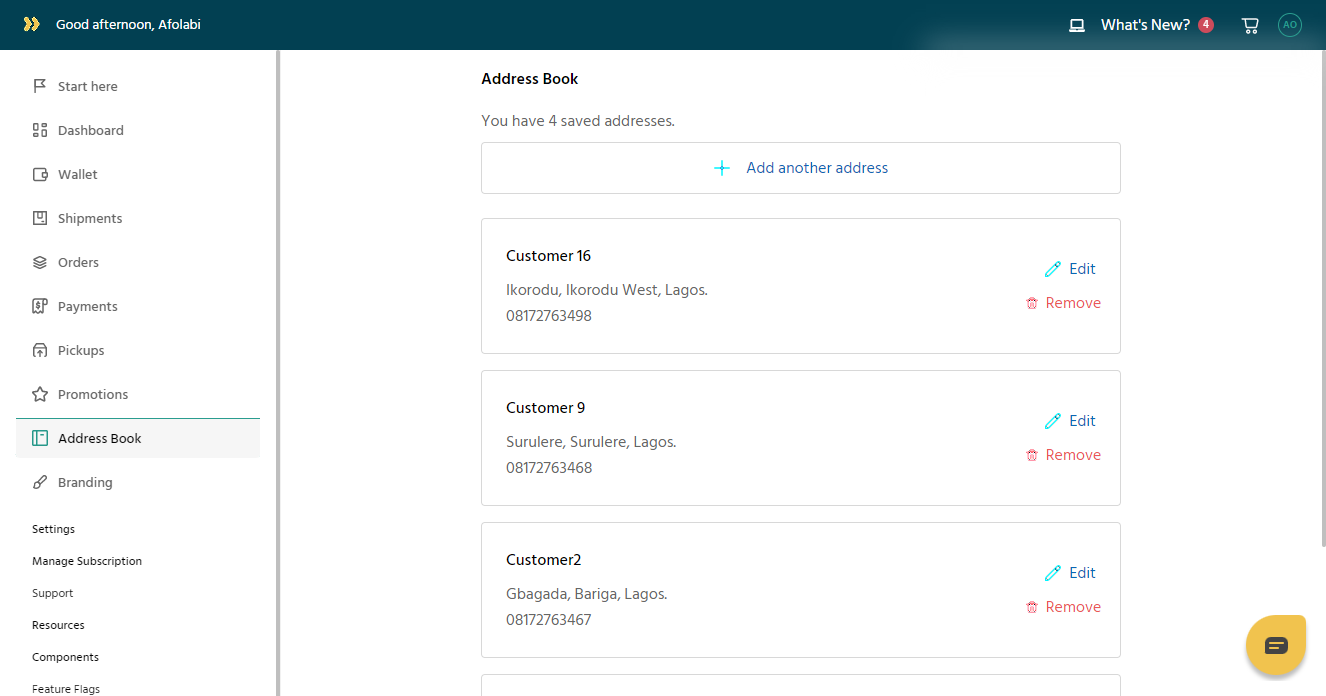Click the Payments receipt icon
1326x696 pixels.
[40, 306]
